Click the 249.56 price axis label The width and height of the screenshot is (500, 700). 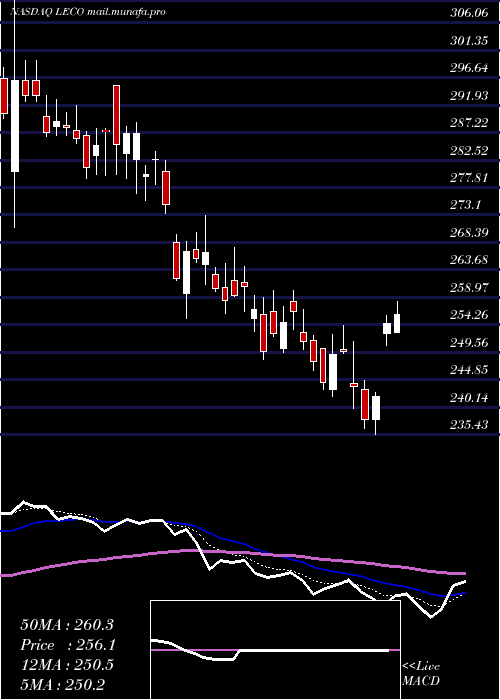pos(469,342)
